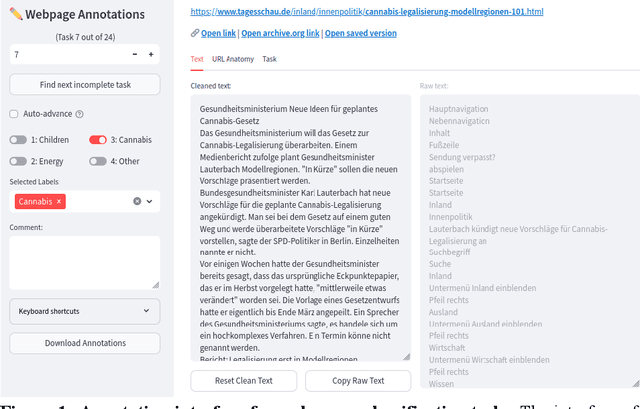Toggle the 2: Energy switch

click(x=18, y=160)
